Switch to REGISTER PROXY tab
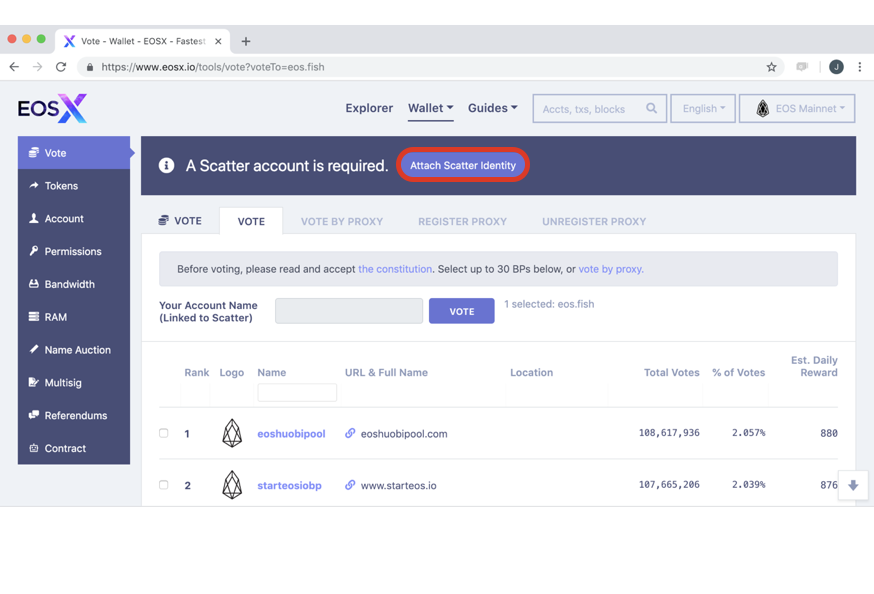This screenshot has height=594, width=874. pos(462,221)
